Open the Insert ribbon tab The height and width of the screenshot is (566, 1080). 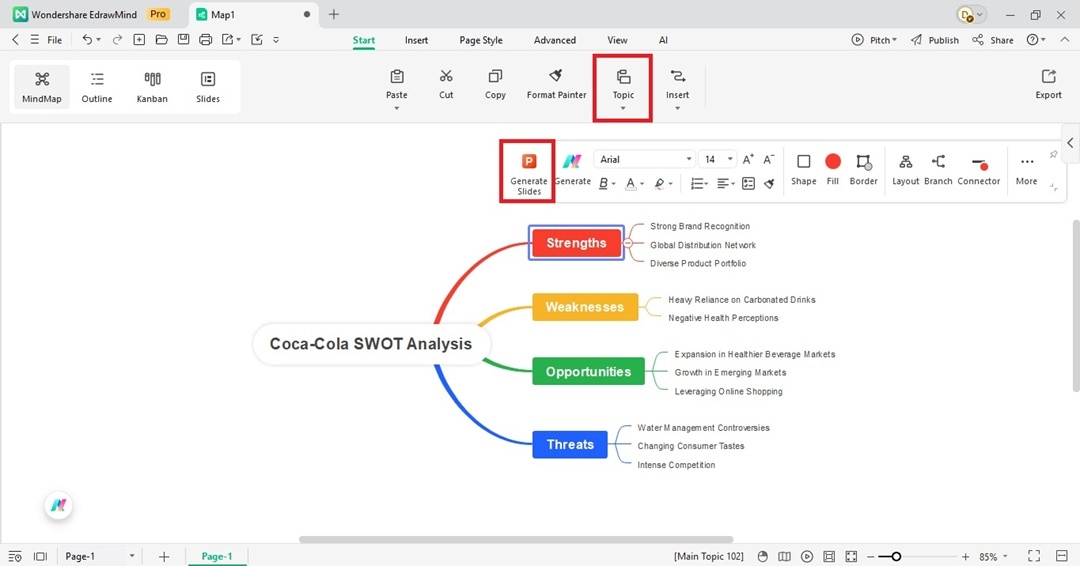[416, 40]
